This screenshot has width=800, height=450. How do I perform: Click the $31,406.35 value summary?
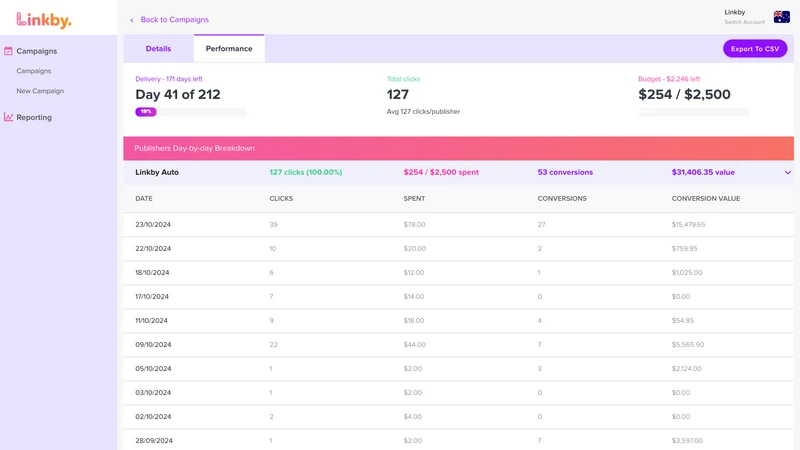pos(703,172)
